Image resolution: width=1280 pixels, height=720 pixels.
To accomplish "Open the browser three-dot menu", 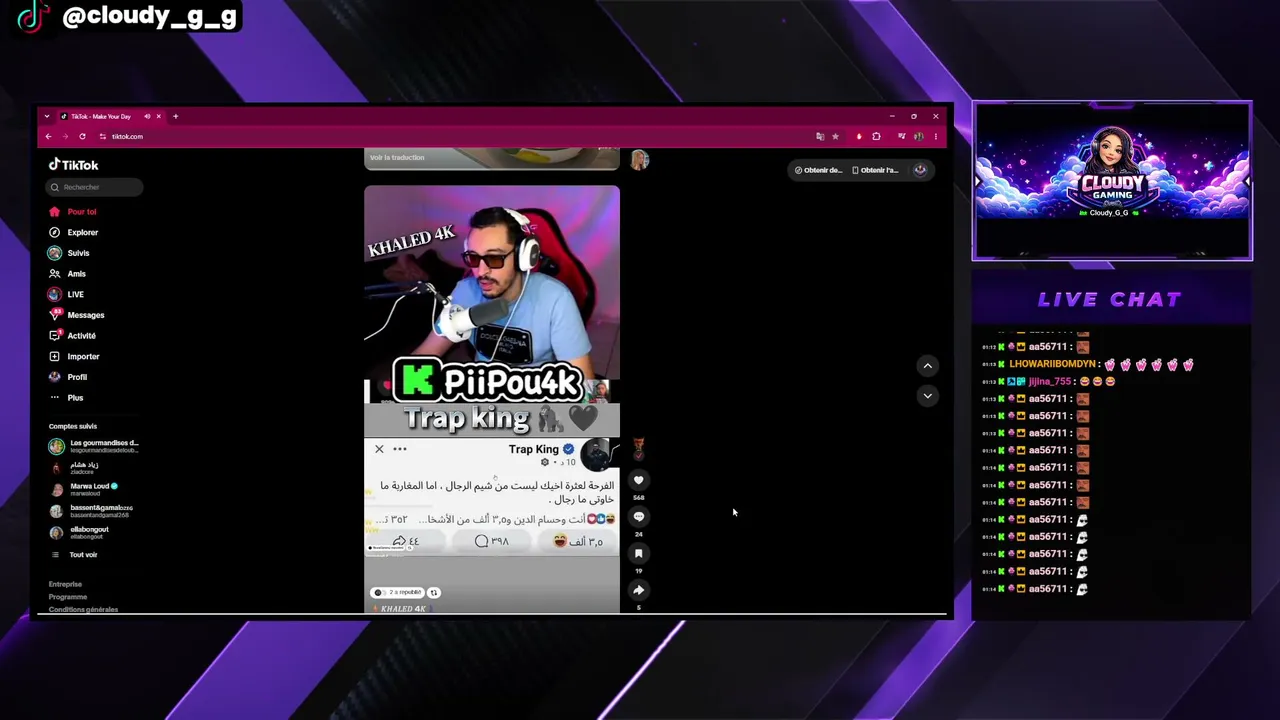I will click(936, 137).
